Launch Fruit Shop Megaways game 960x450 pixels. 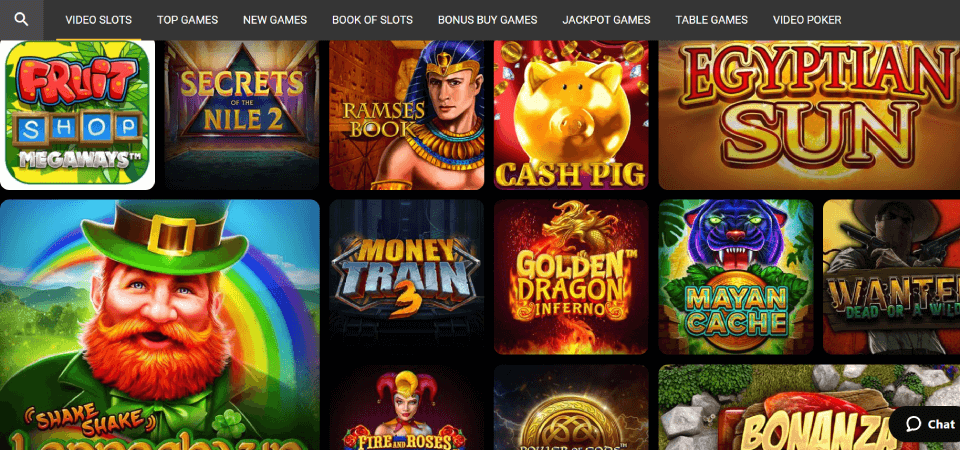(x=77, y=115)
